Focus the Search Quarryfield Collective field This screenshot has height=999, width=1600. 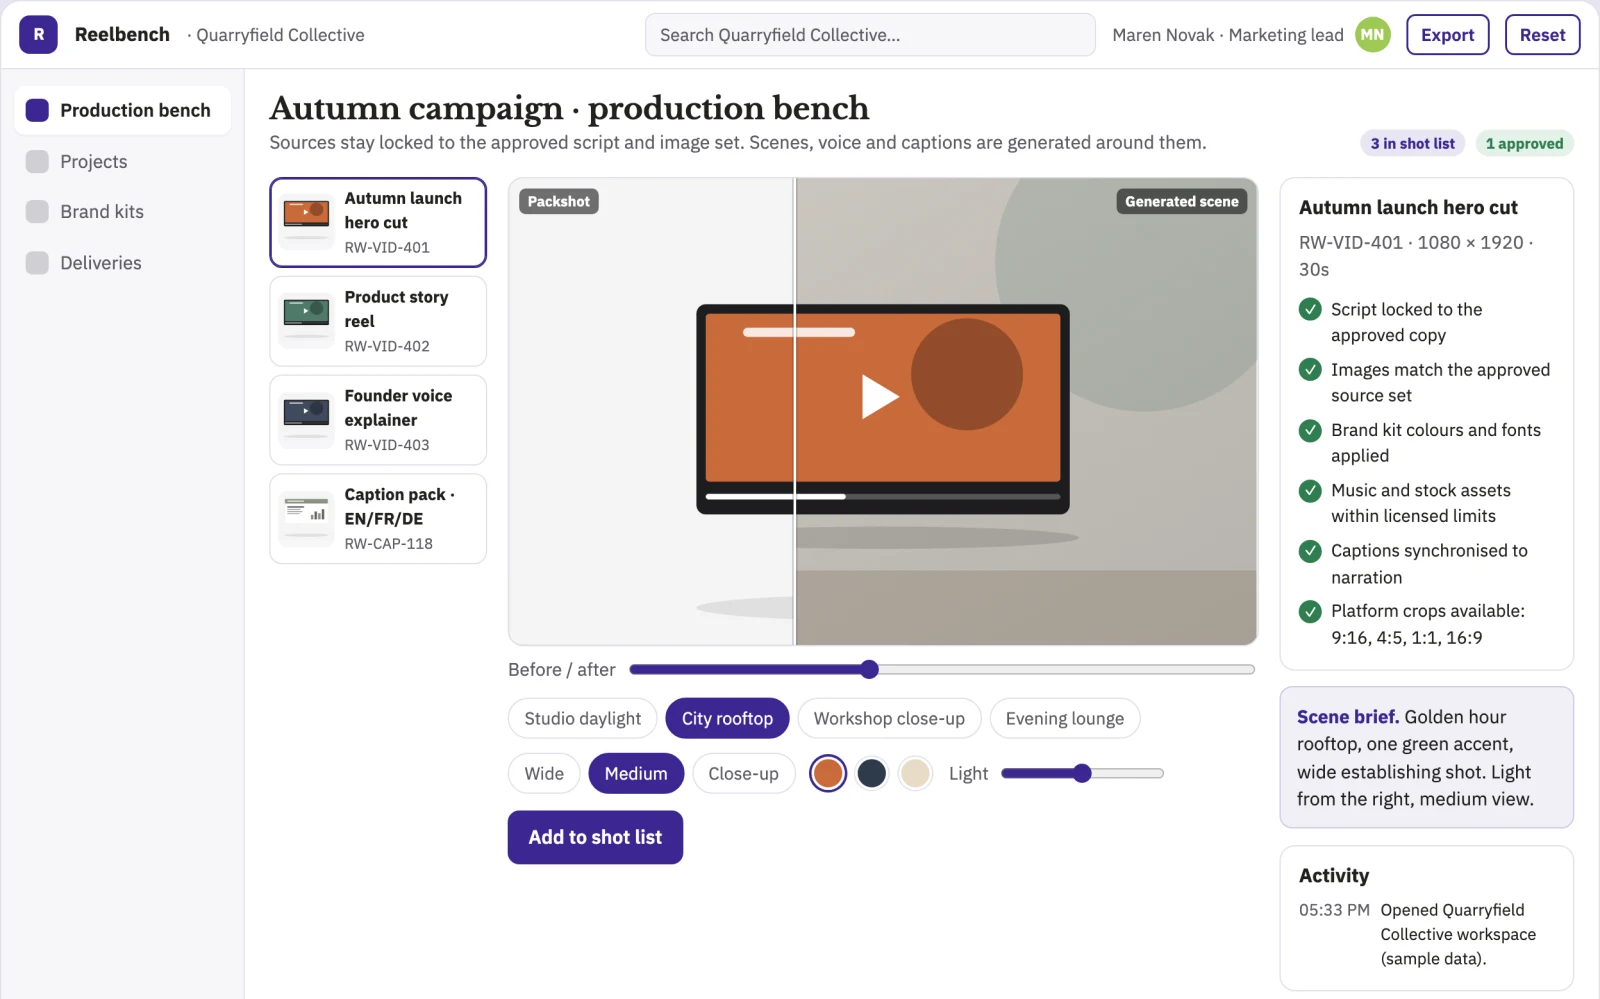click(870, 35)
